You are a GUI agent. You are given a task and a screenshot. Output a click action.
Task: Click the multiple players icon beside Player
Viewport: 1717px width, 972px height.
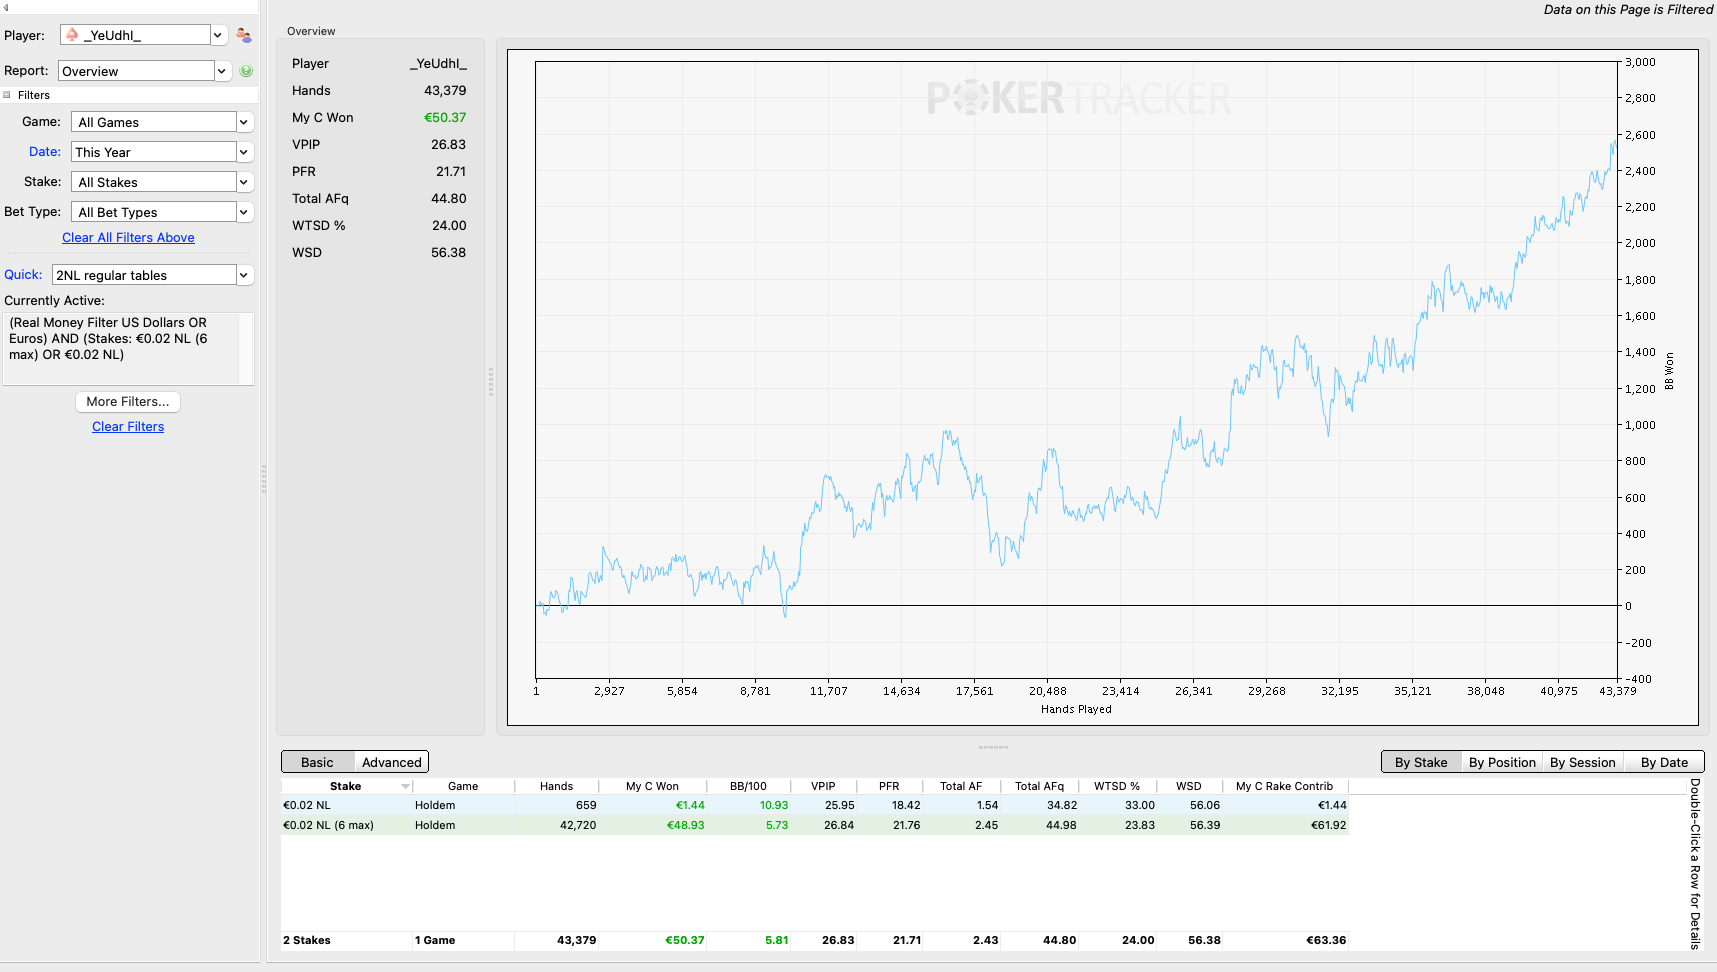(244, 35)
